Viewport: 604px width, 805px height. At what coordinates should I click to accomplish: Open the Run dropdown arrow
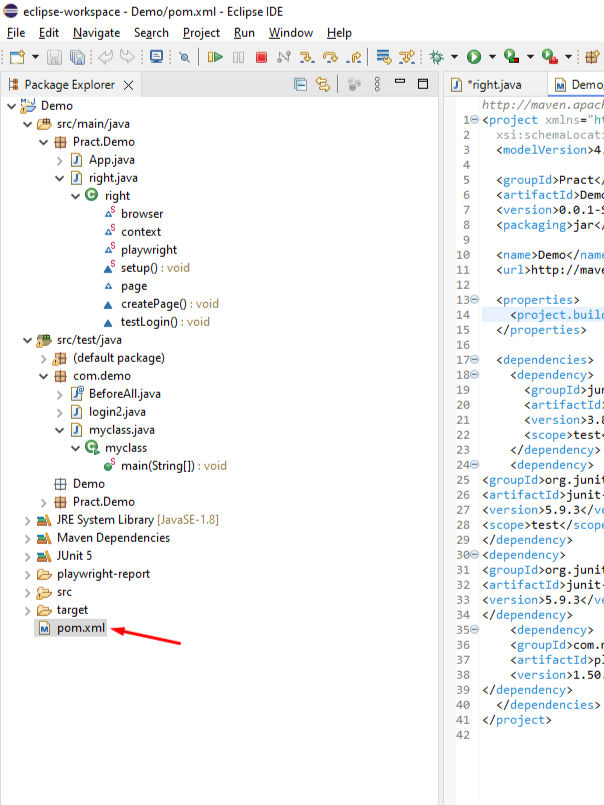click(x=492, y=57)
